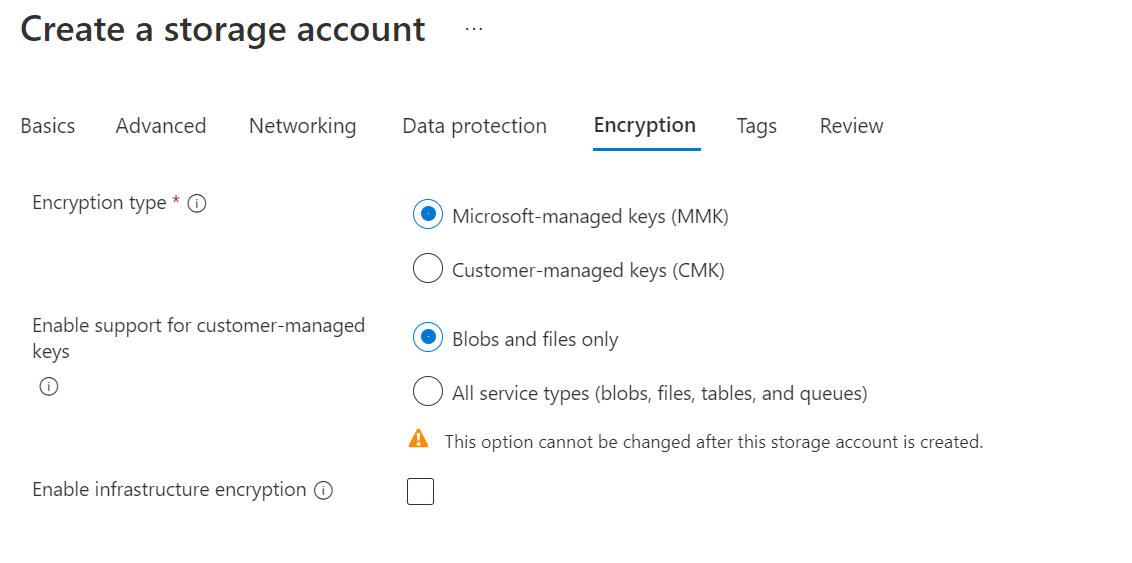This screenshot has width=1132, height=563.
Task: Select Microsoft-managed keys (MMK) radio button
Action: [x=428, y=215]
